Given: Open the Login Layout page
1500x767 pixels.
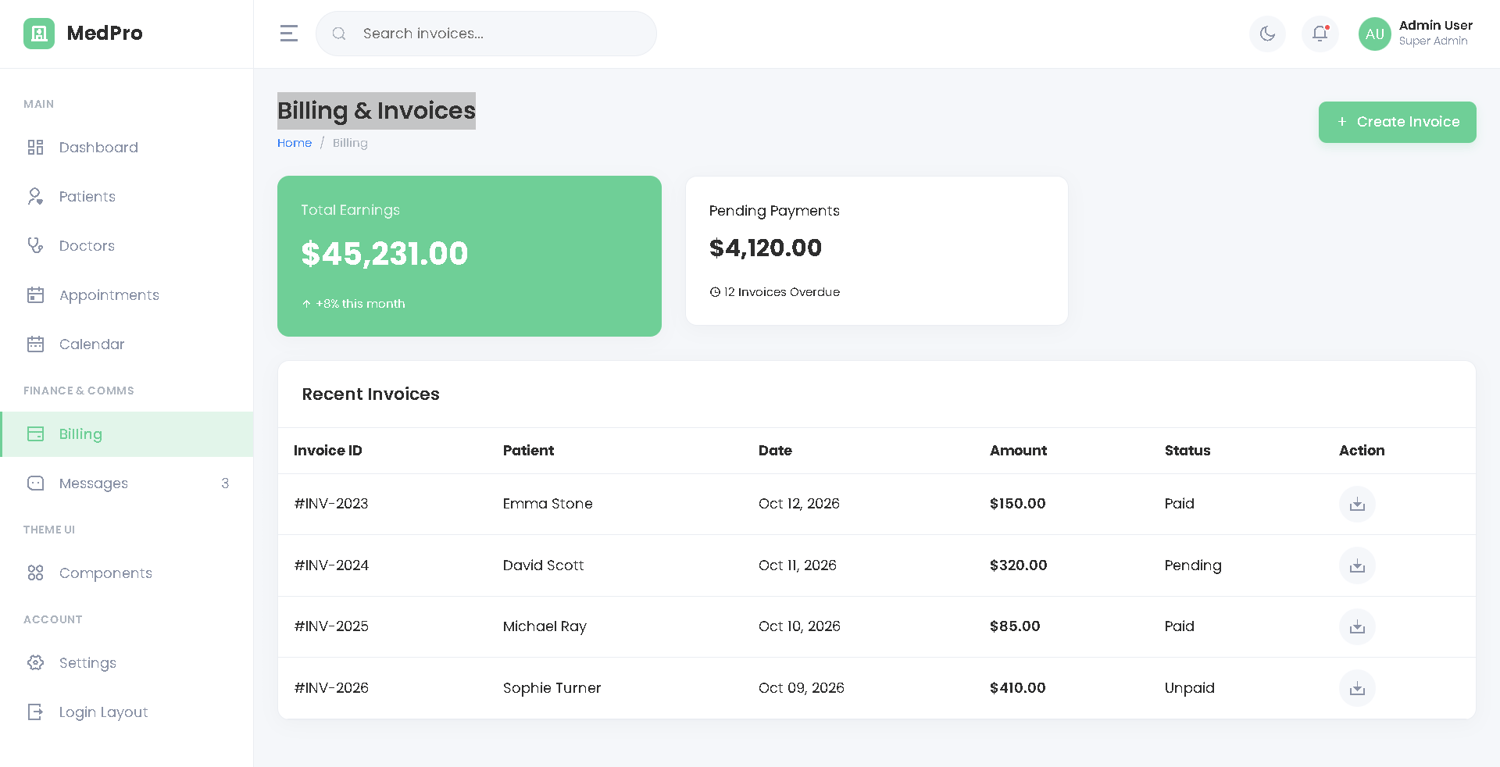Looking at the screenshot, I should tap(103, 712).
